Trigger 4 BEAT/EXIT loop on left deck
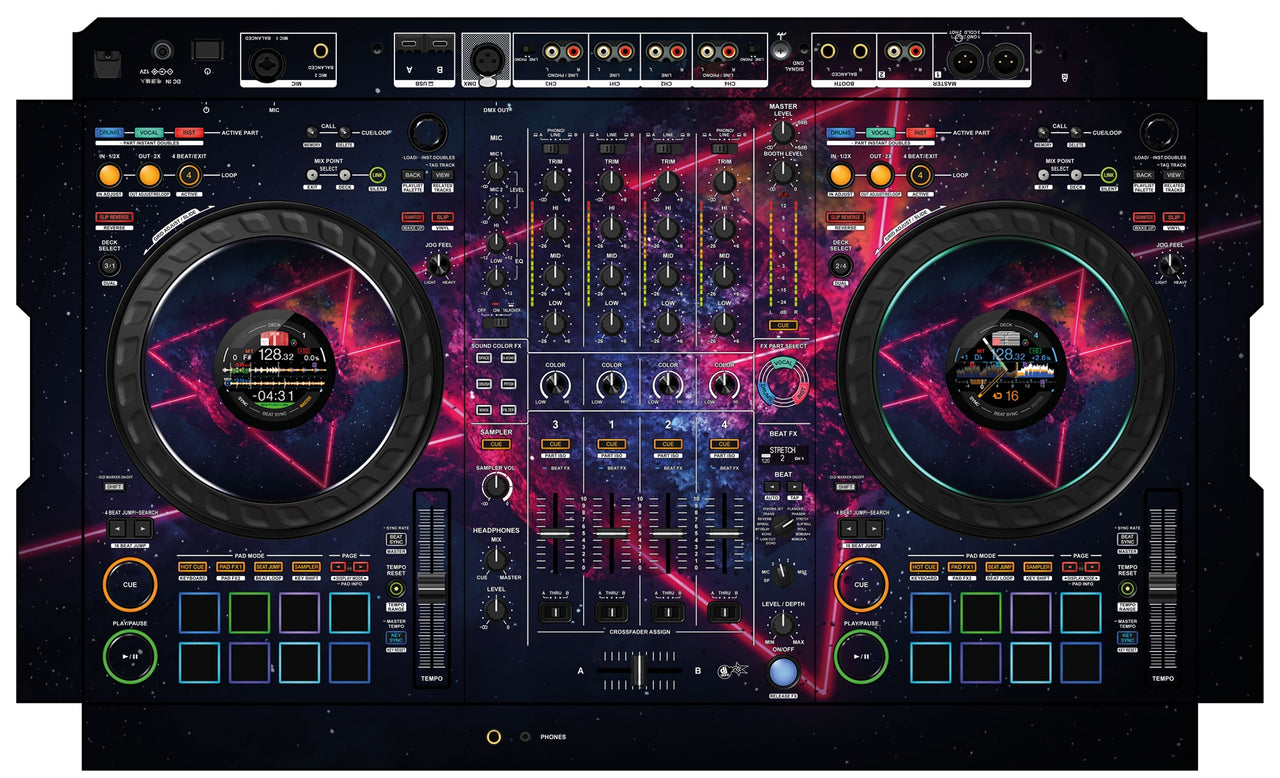Screen dimensions: 1280x778 189,176
